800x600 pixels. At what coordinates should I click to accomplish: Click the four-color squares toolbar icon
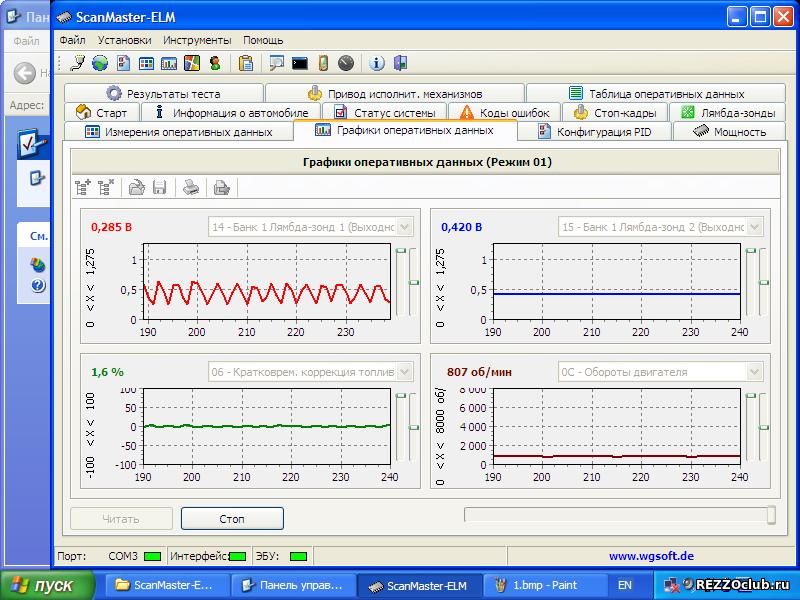[x=192, y=63]
